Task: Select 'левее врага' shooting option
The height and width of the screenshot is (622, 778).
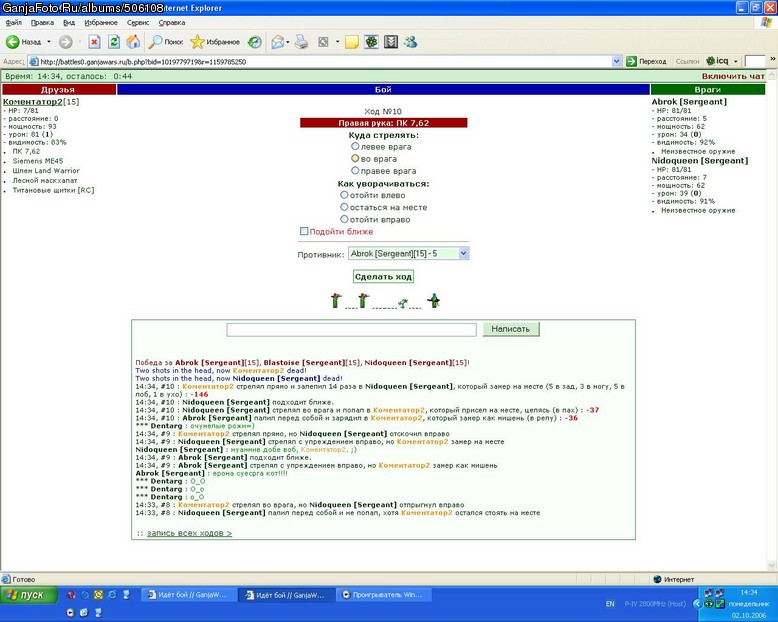Action: coord(355,146)
